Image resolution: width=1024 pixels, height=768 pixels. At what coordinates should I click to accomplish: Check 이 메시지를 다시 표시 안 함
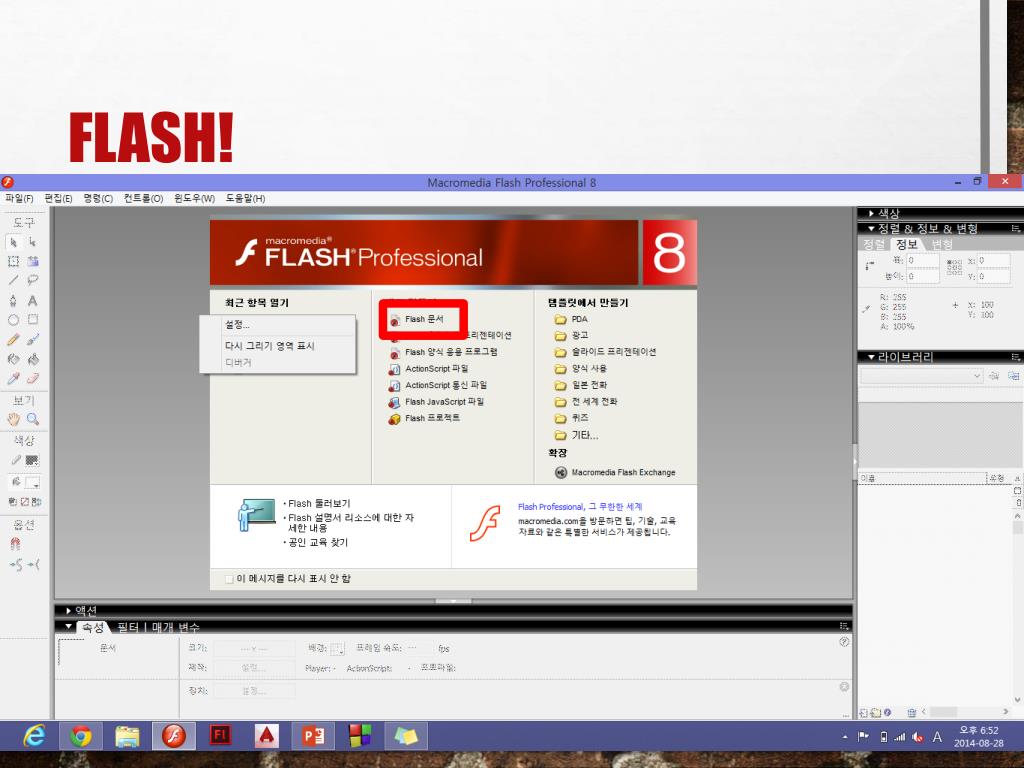click(229, 579)
